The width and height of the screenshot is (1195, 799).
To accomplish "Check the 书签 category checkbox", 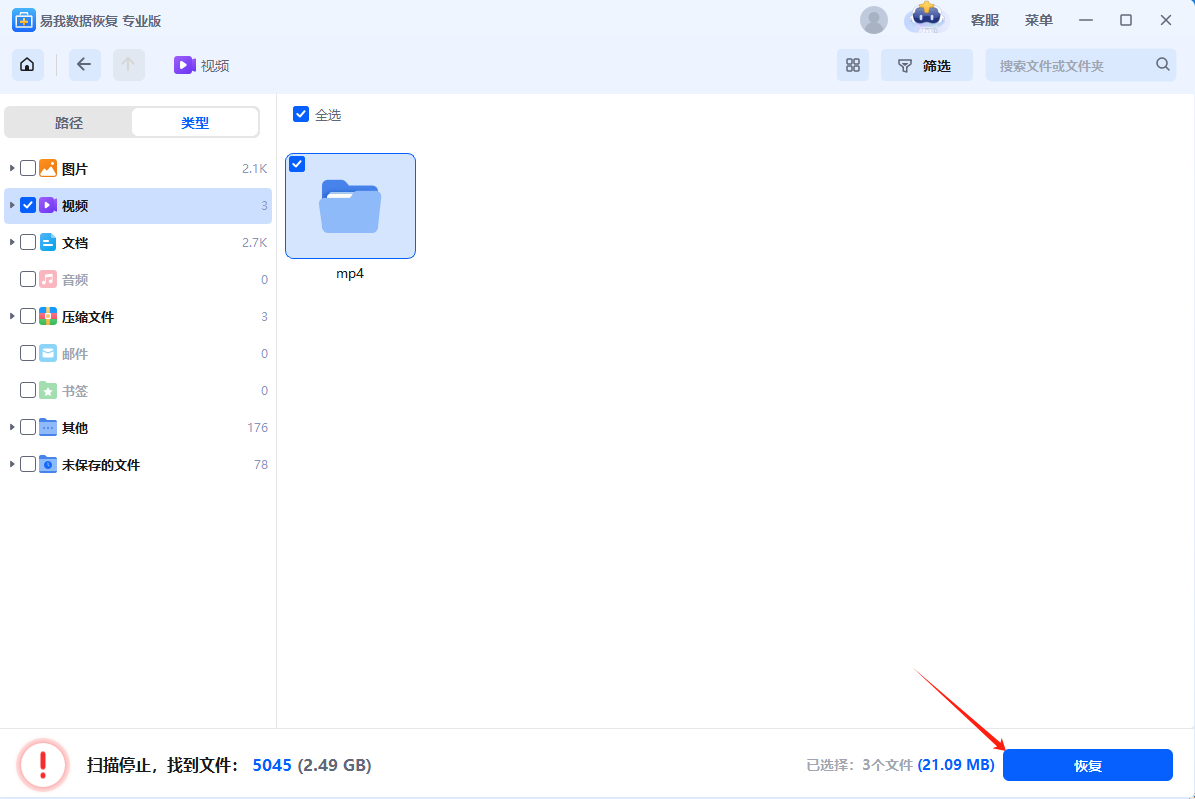I will 28,390.
